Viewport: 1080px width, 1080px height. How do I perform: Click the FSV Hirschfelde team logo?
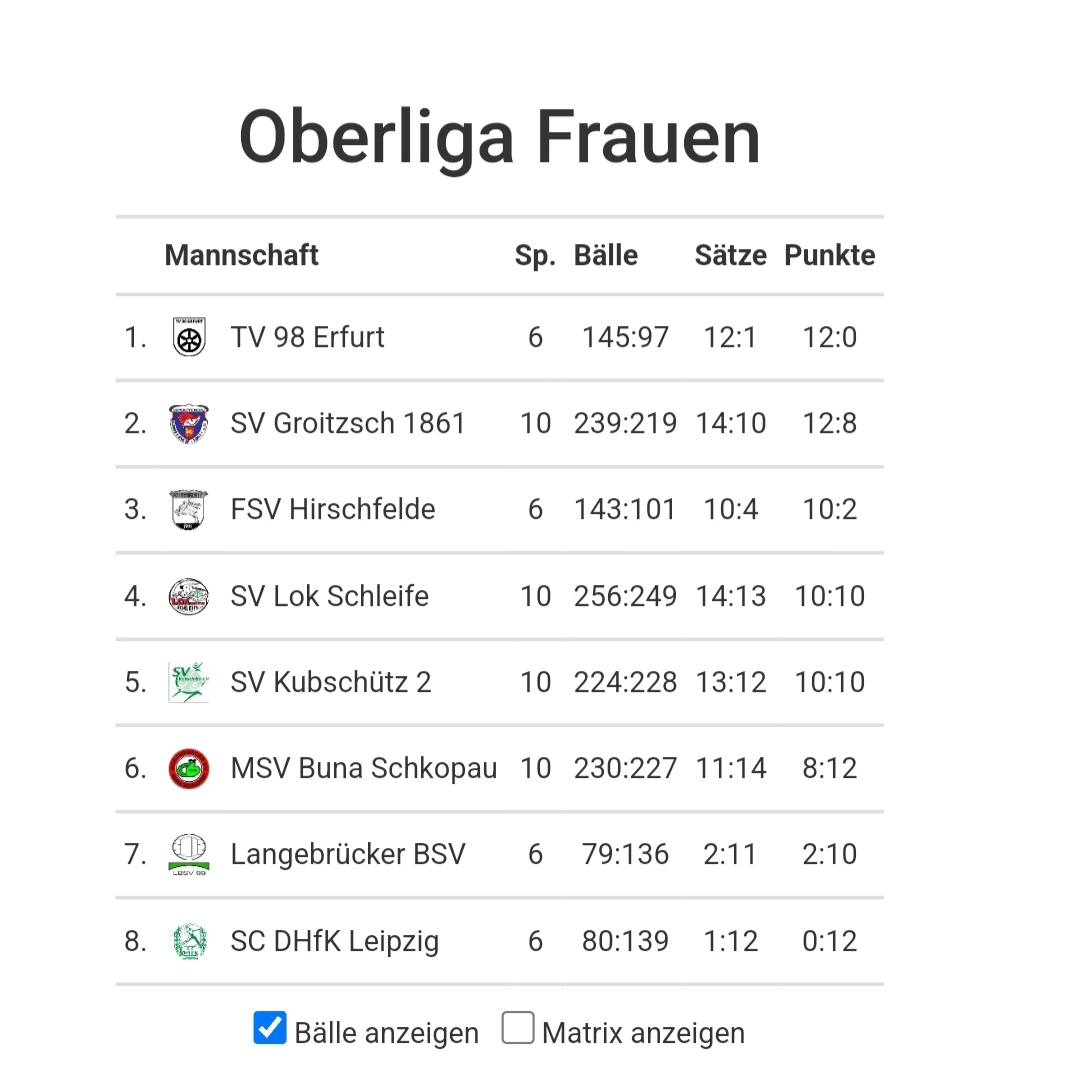[x=189, y=510]
